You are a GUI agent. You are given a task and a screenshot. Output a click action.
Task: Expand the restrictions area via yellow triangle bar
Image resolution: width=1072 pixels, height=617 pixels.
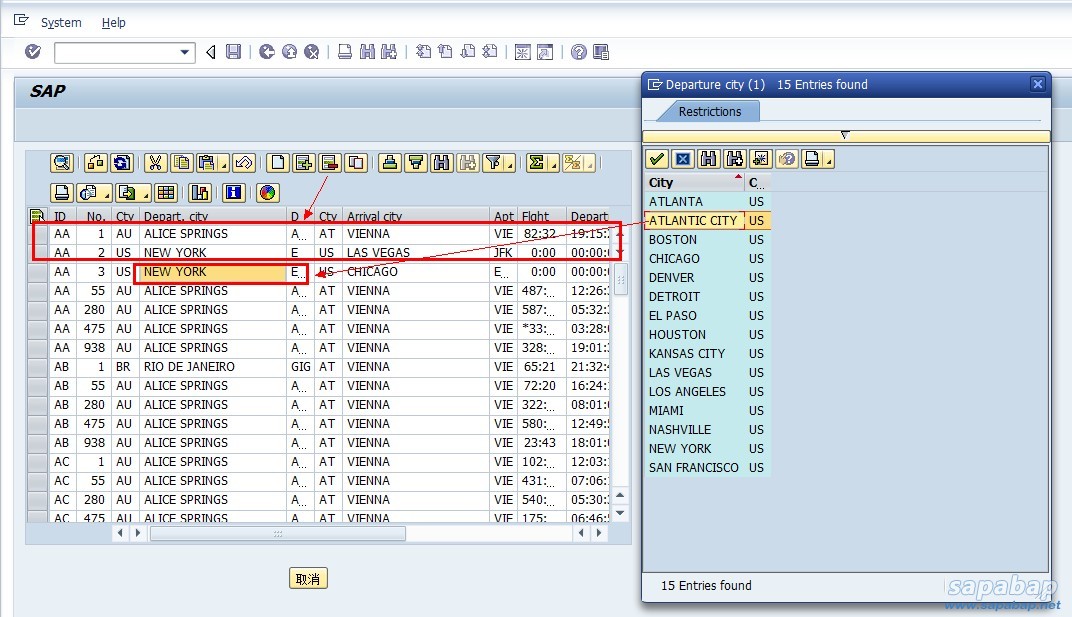(845, 135)
